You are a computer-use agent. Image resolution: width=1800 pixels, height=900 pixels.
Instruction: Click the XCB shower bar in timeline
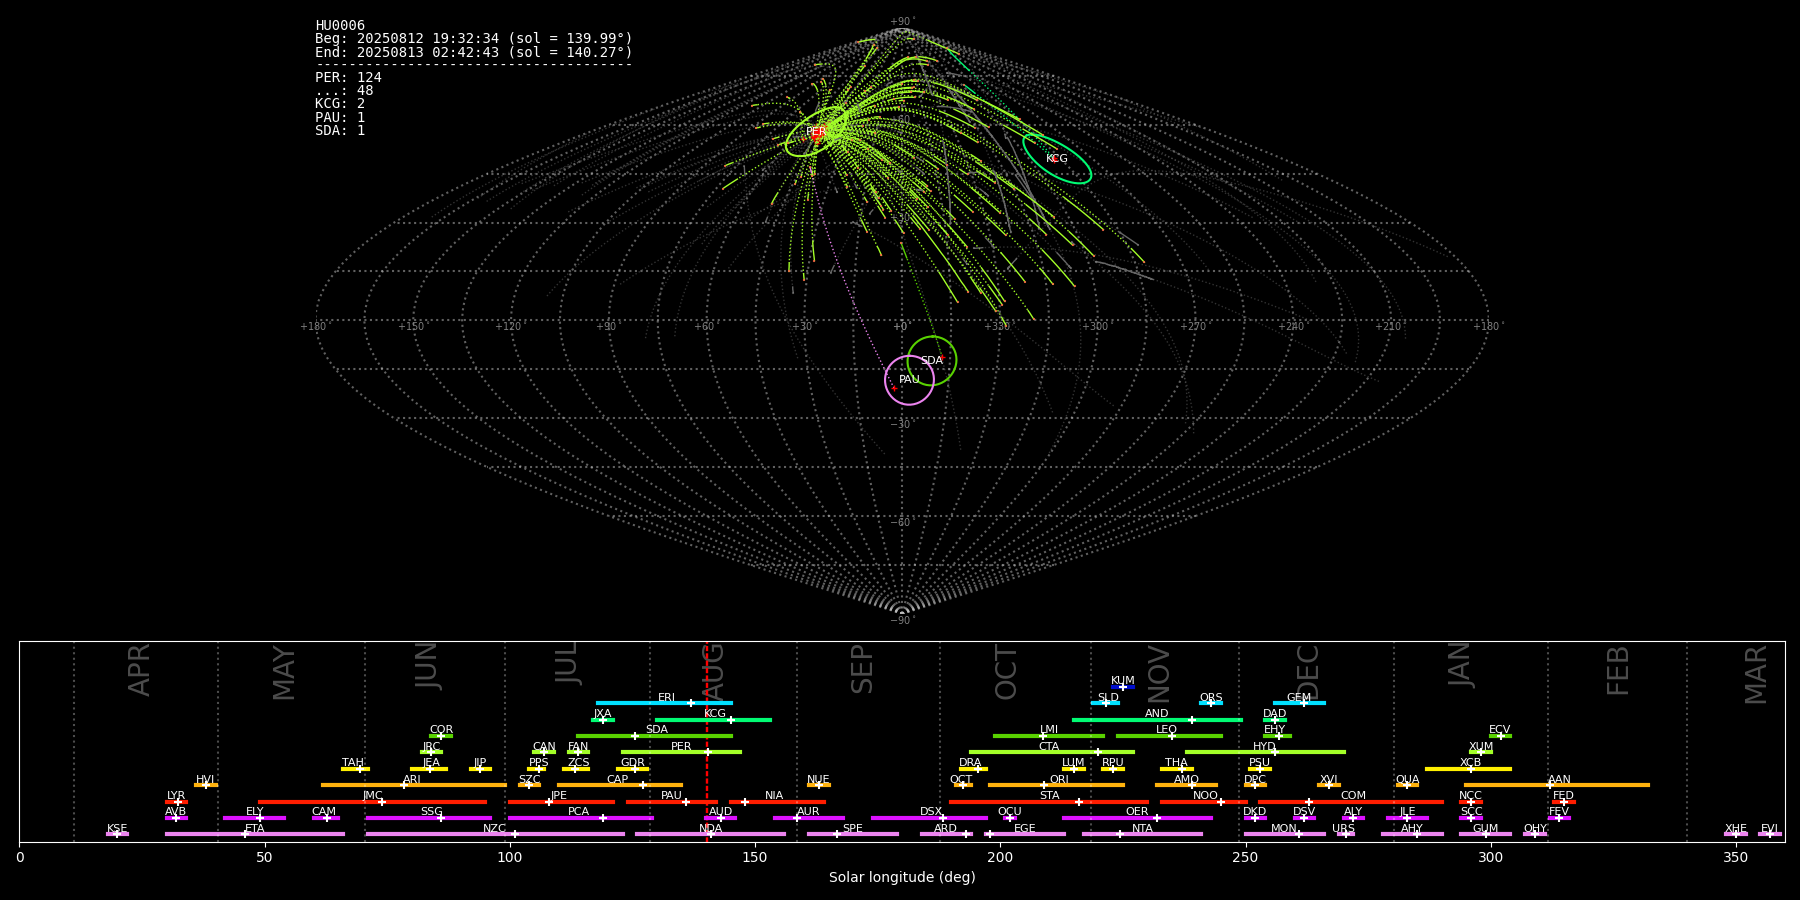click(x=1468, y=769)
